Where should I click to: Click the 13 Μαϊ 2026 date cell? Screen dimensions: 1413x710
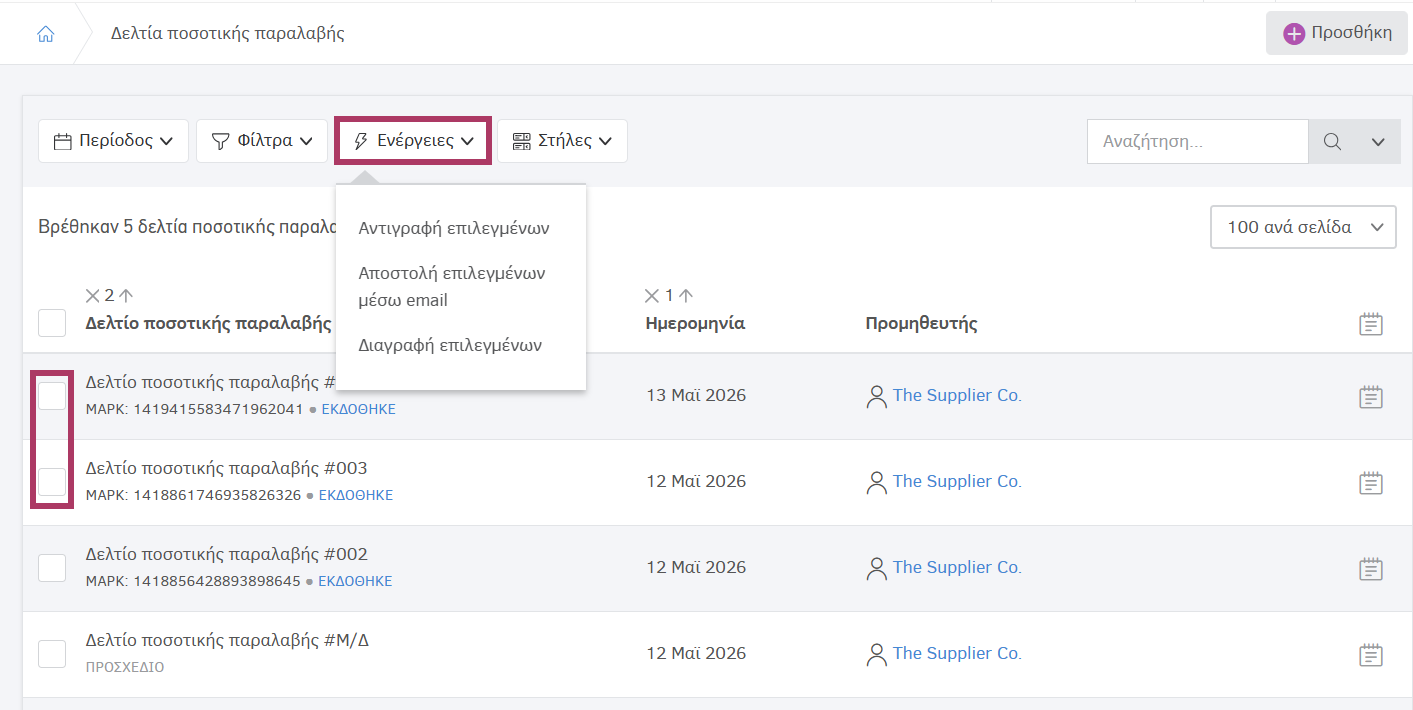point(696,395)
